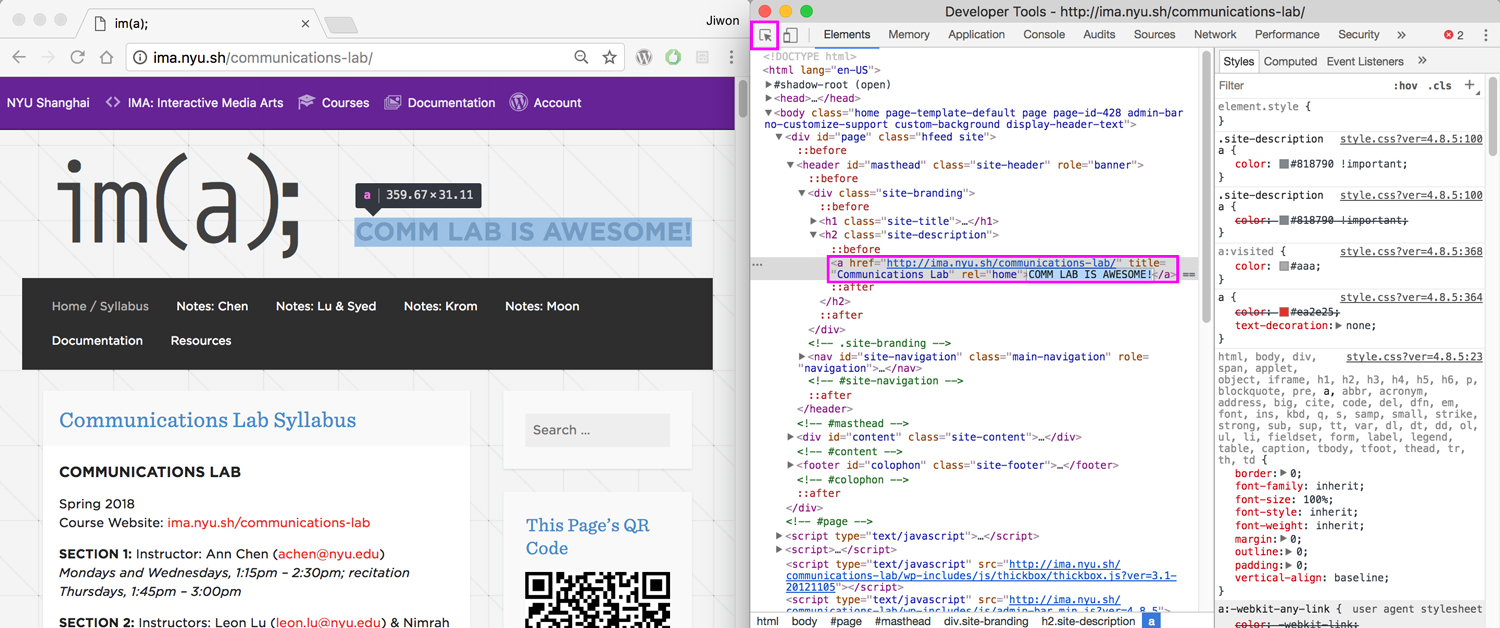Viewport: 1500px width, 628px height.
Task: Expand the footer colophon node
Action: point(790,465)
